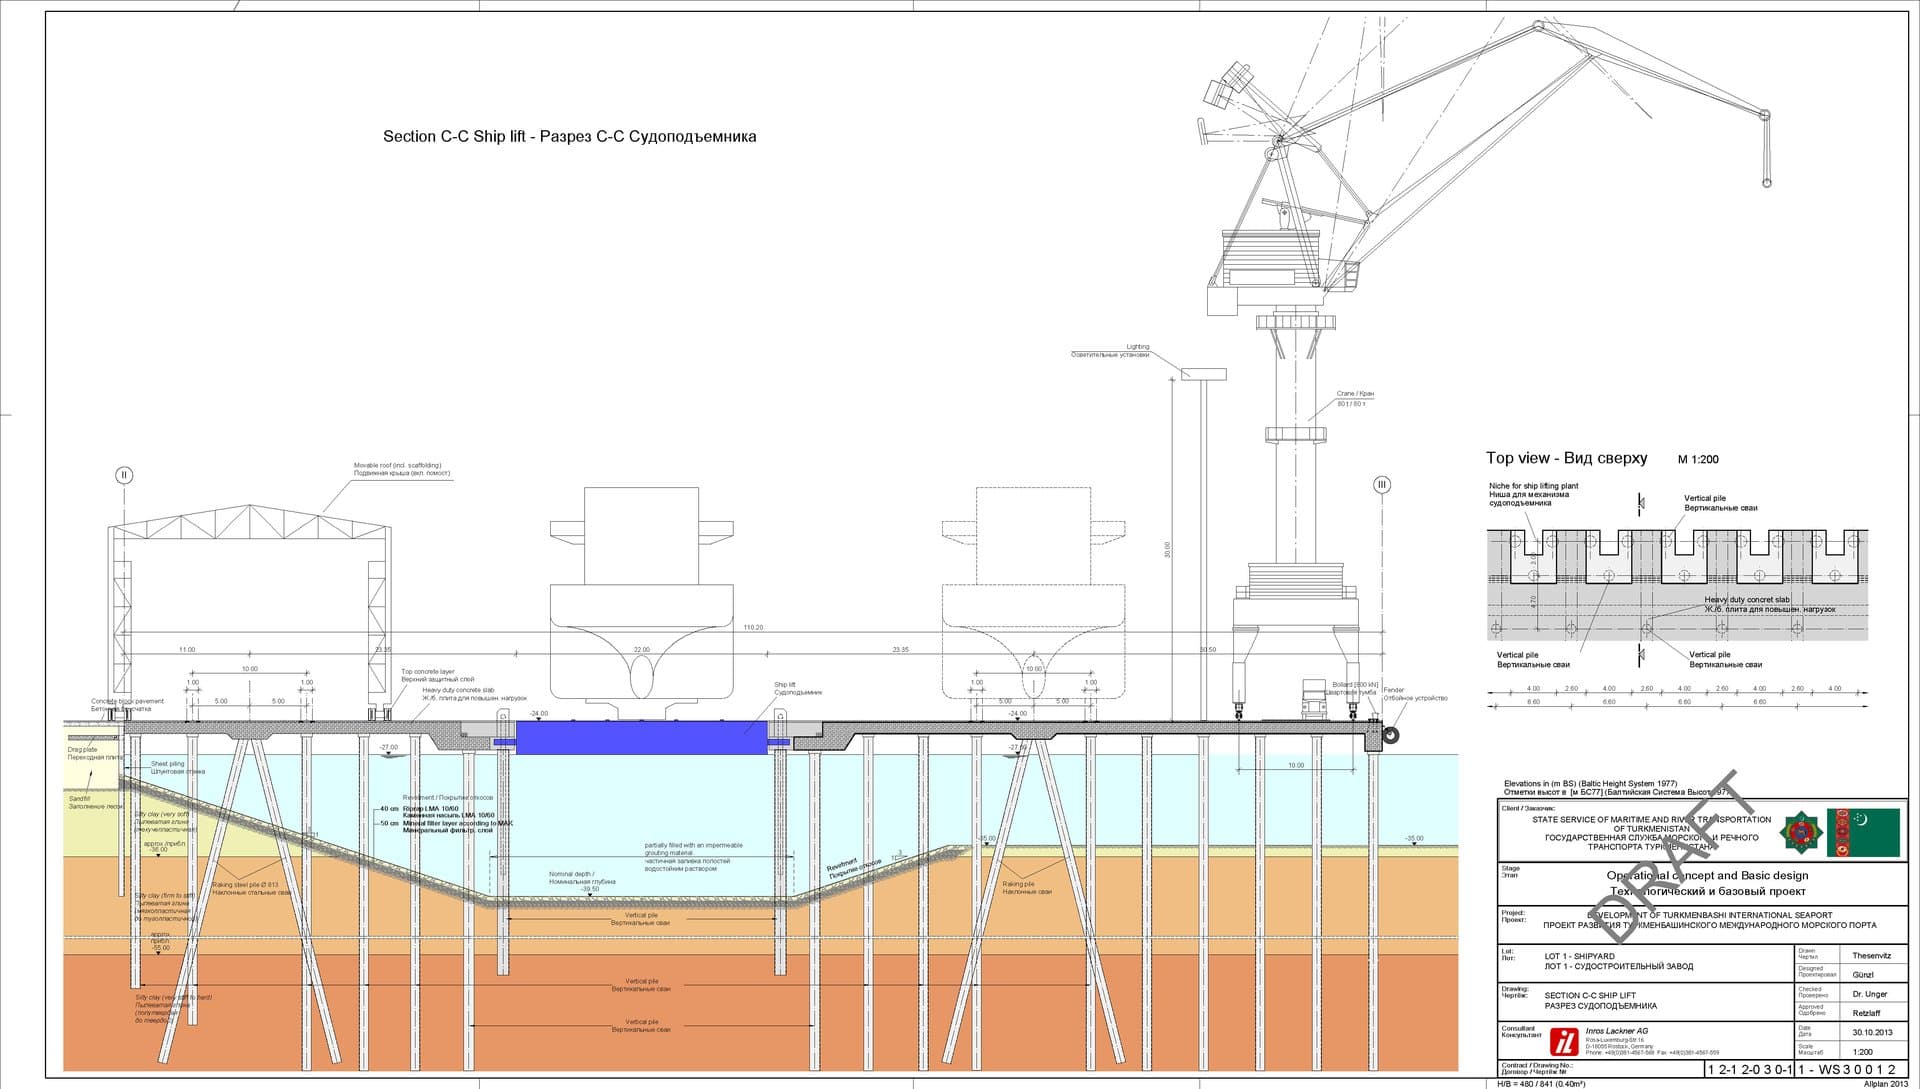This screenshot has height=1089, width=1920.
Task: Click the lighting mast head fixture
Action: [x=1203, y=374]
